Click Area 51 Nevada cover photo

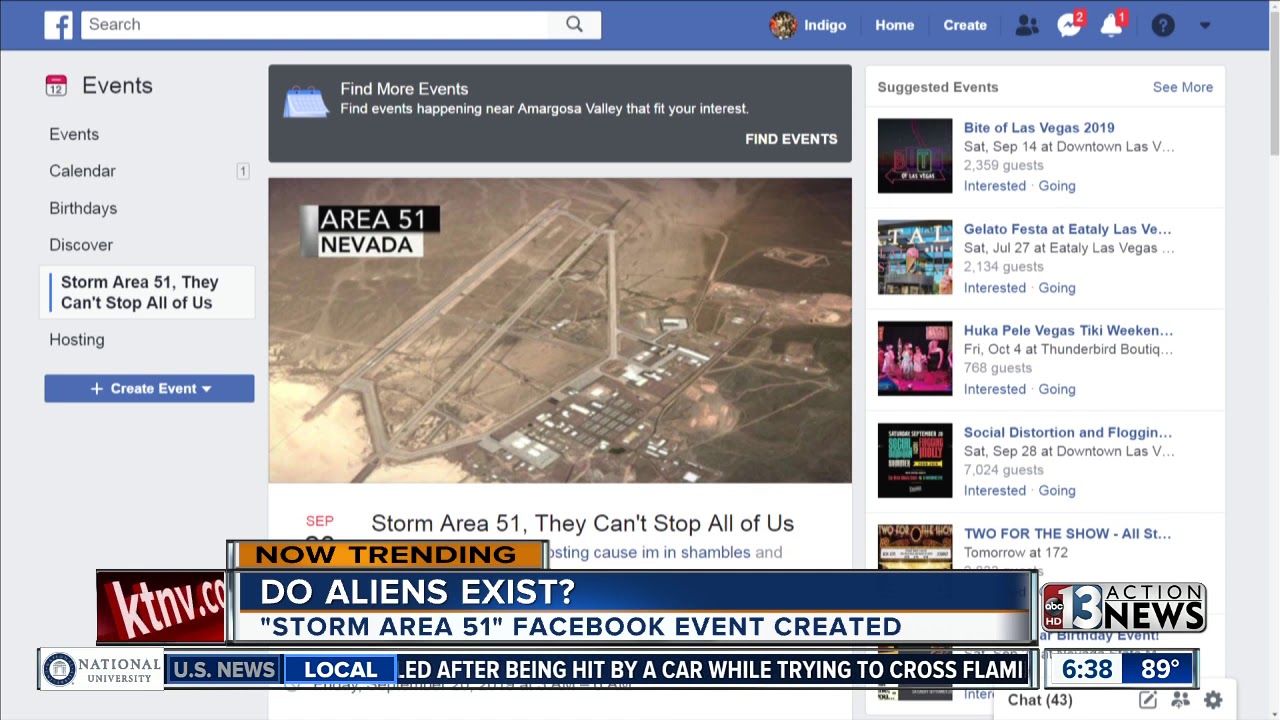click(x=560, y=331)
